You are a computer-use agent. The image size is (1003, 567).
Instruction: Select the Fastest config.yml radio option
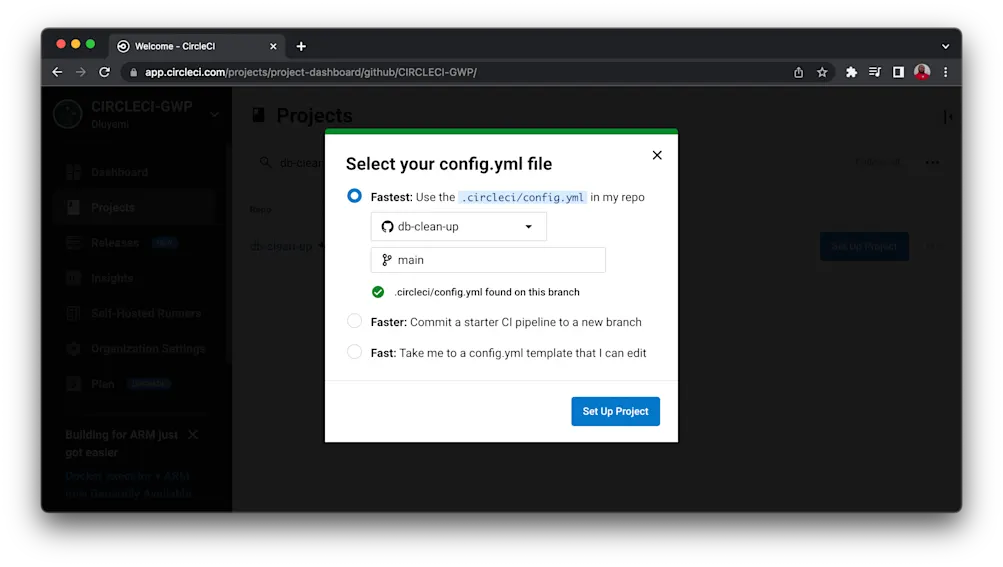point(354,196)
